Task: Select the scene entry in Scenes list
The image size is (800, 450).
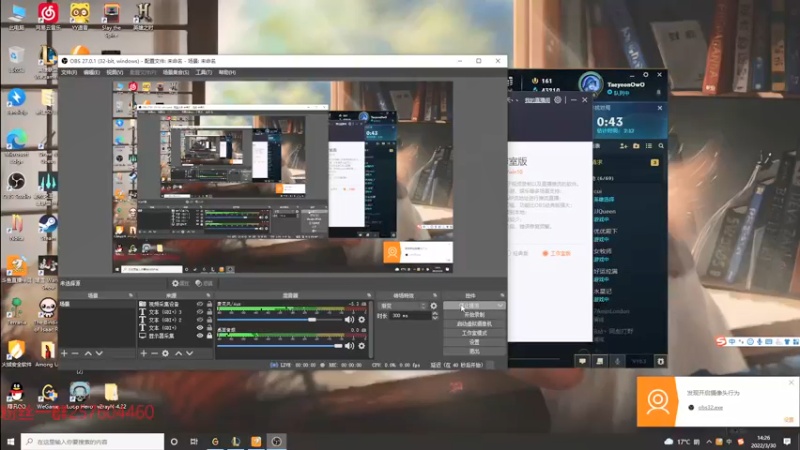Action: pyautogui.click(x=97, y=304)
